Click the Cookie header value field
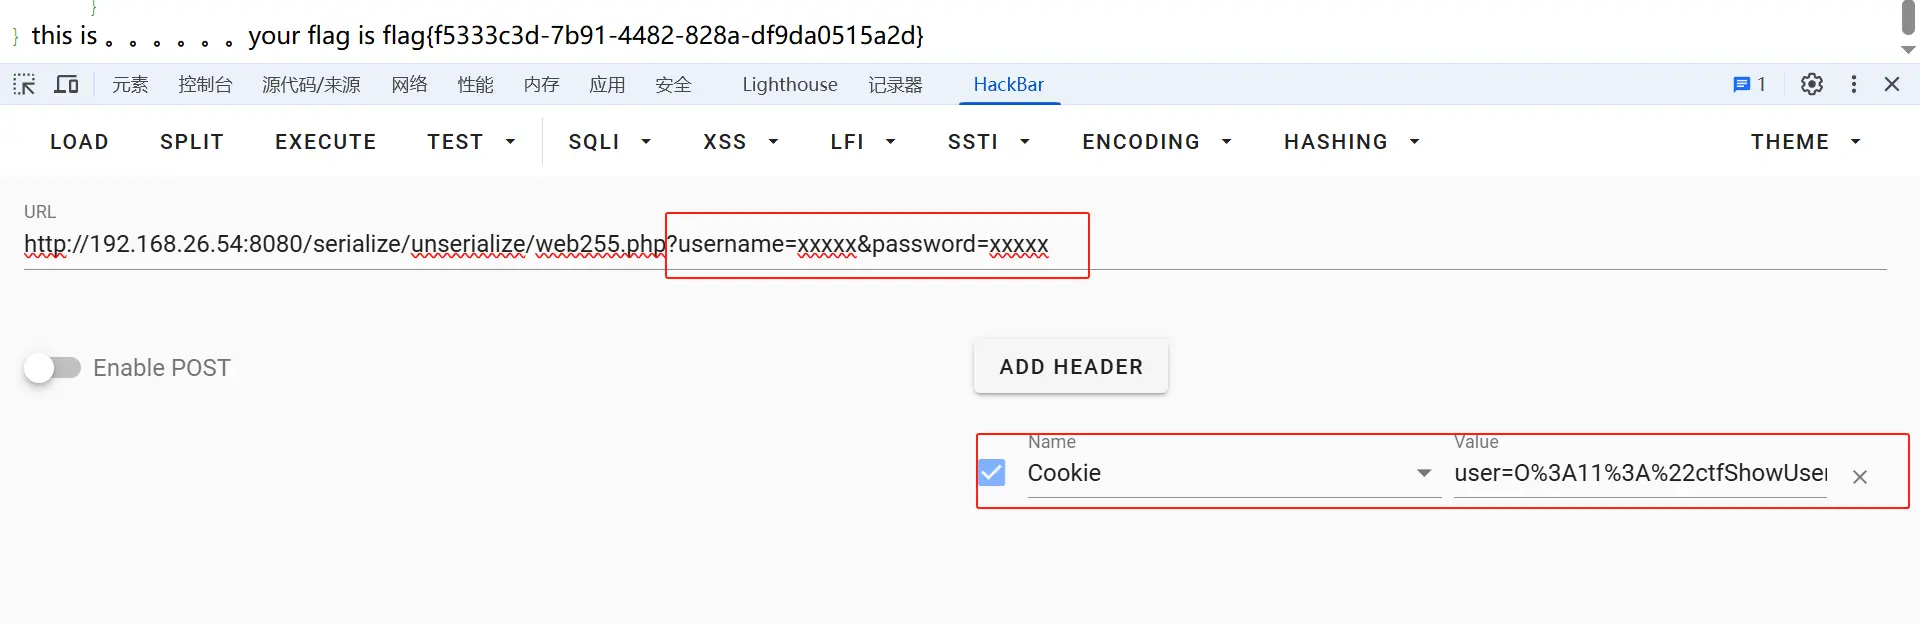Screen dimensions: 1920x624 click(1639, 473)
